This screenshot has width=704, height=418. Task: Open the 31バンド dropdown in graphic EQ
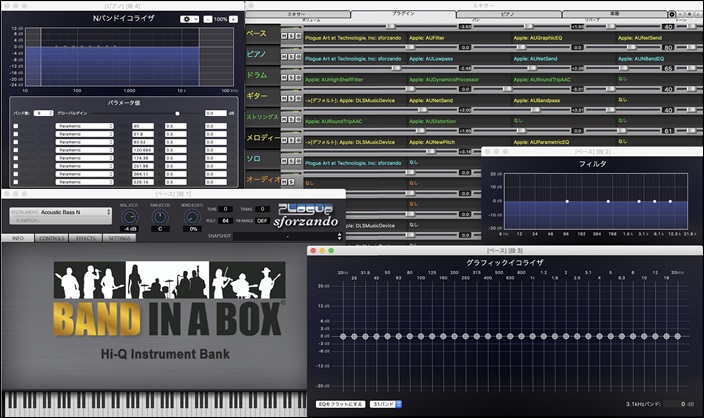tap(386, 404)
